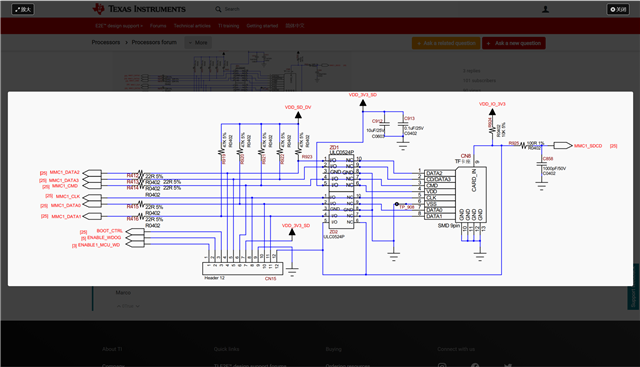Expand the Show chevron below Marco

128,306
